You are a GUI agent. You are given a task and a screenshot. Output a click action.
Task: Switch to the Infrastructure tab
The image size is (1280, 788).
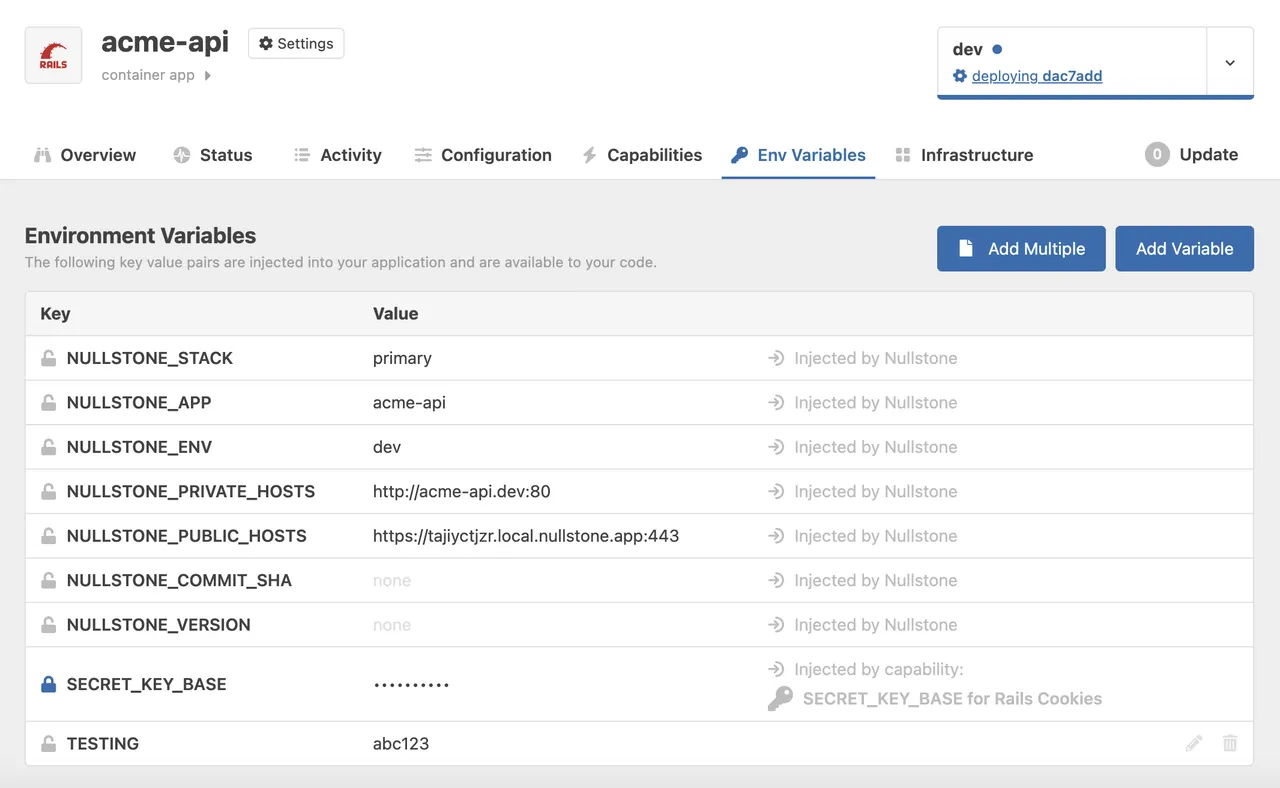[x=964, y=155]
